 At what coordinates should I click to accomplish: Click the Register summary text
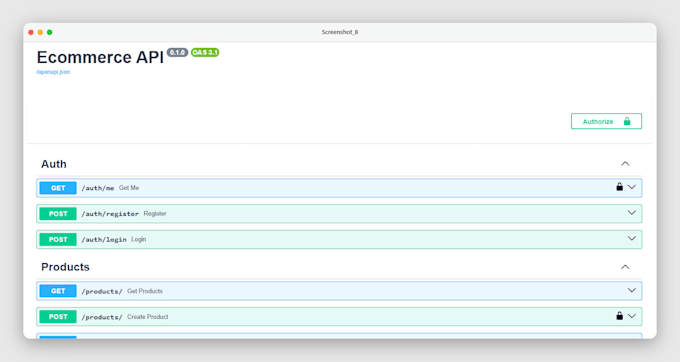[x=155, y=214]
